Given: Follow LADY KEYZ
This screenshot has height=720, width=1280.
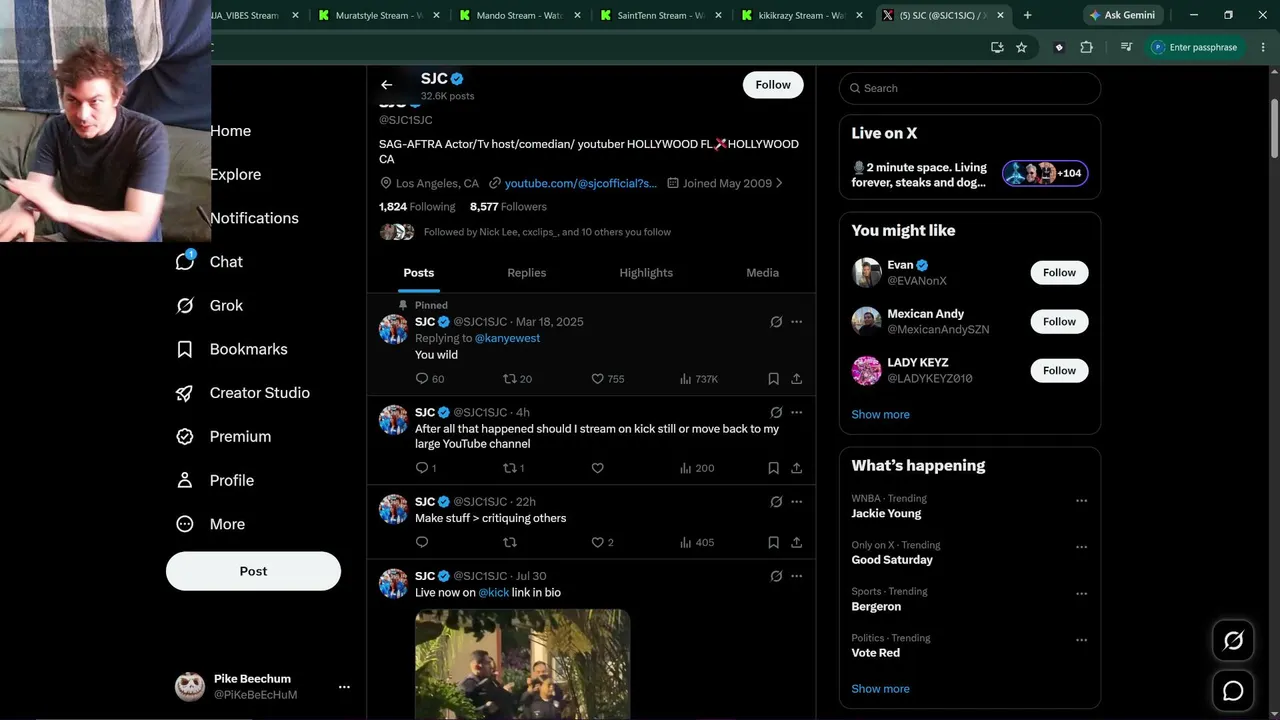Looking at the screenshot, I should [x=1059, y=371].
